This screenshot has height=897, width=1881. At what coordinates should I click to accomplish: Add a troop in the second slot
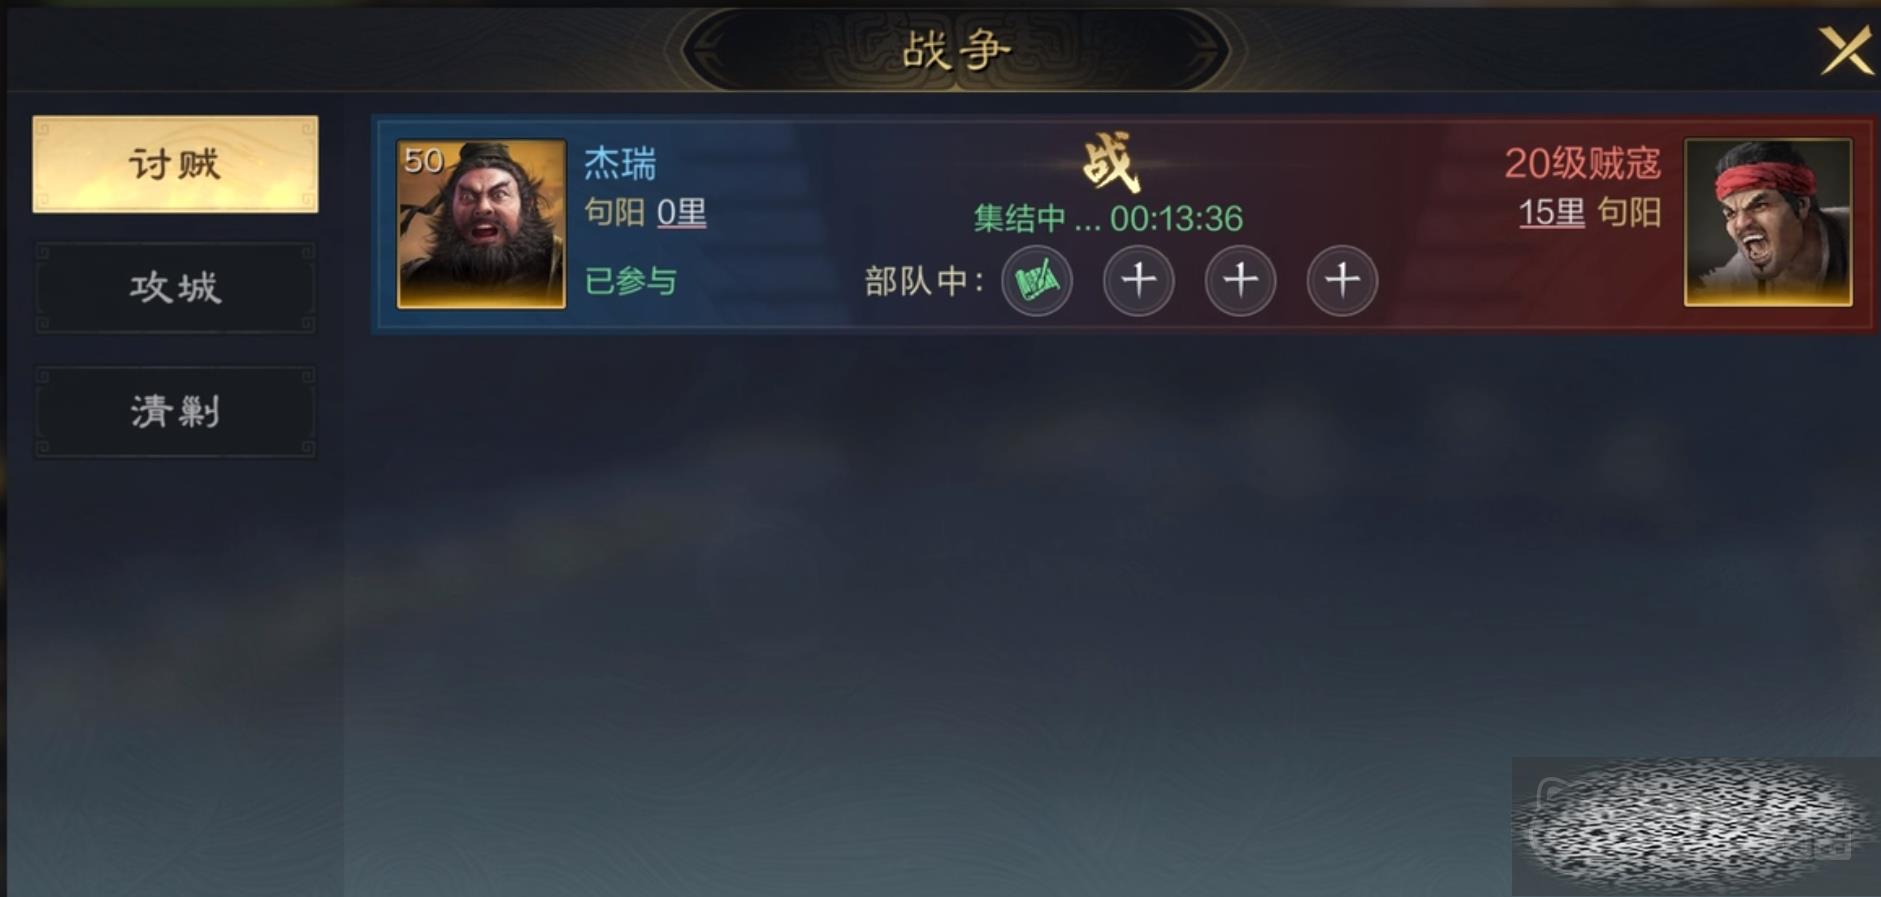[x=1139, y=281]
